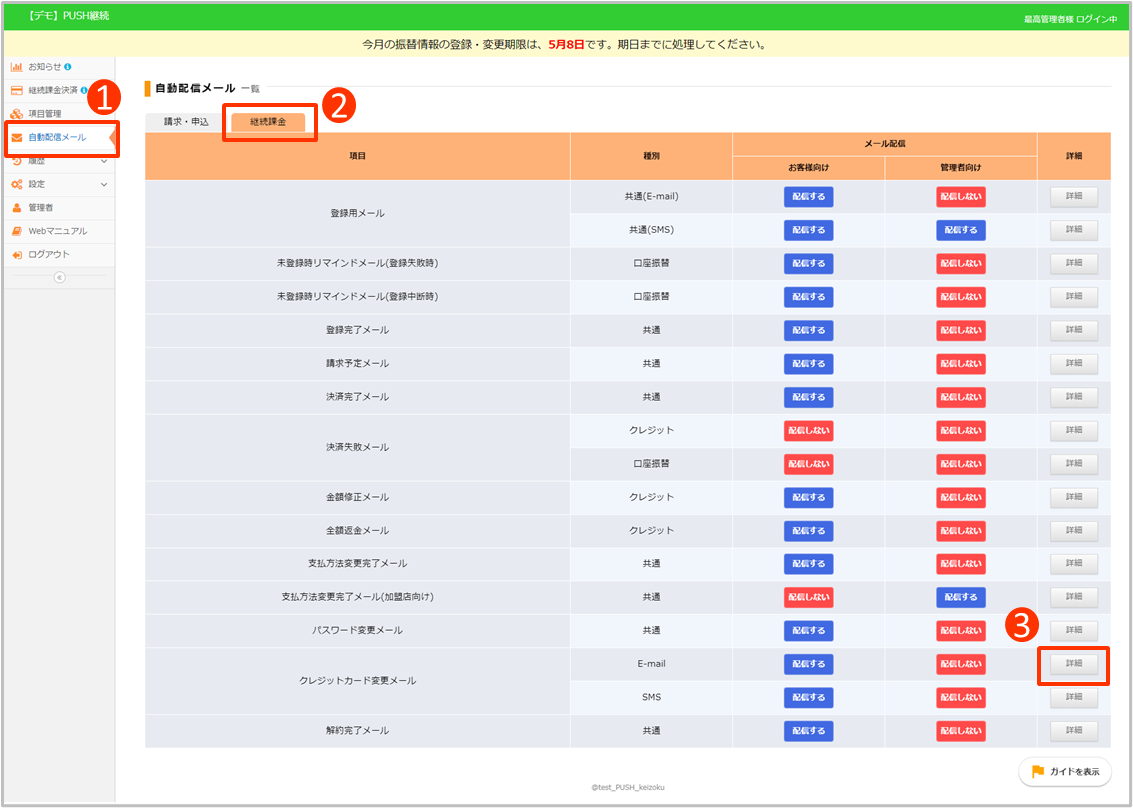Click the ガイドを表示 button
This screenshot has width=1133, height=808.
point(1064,772)
